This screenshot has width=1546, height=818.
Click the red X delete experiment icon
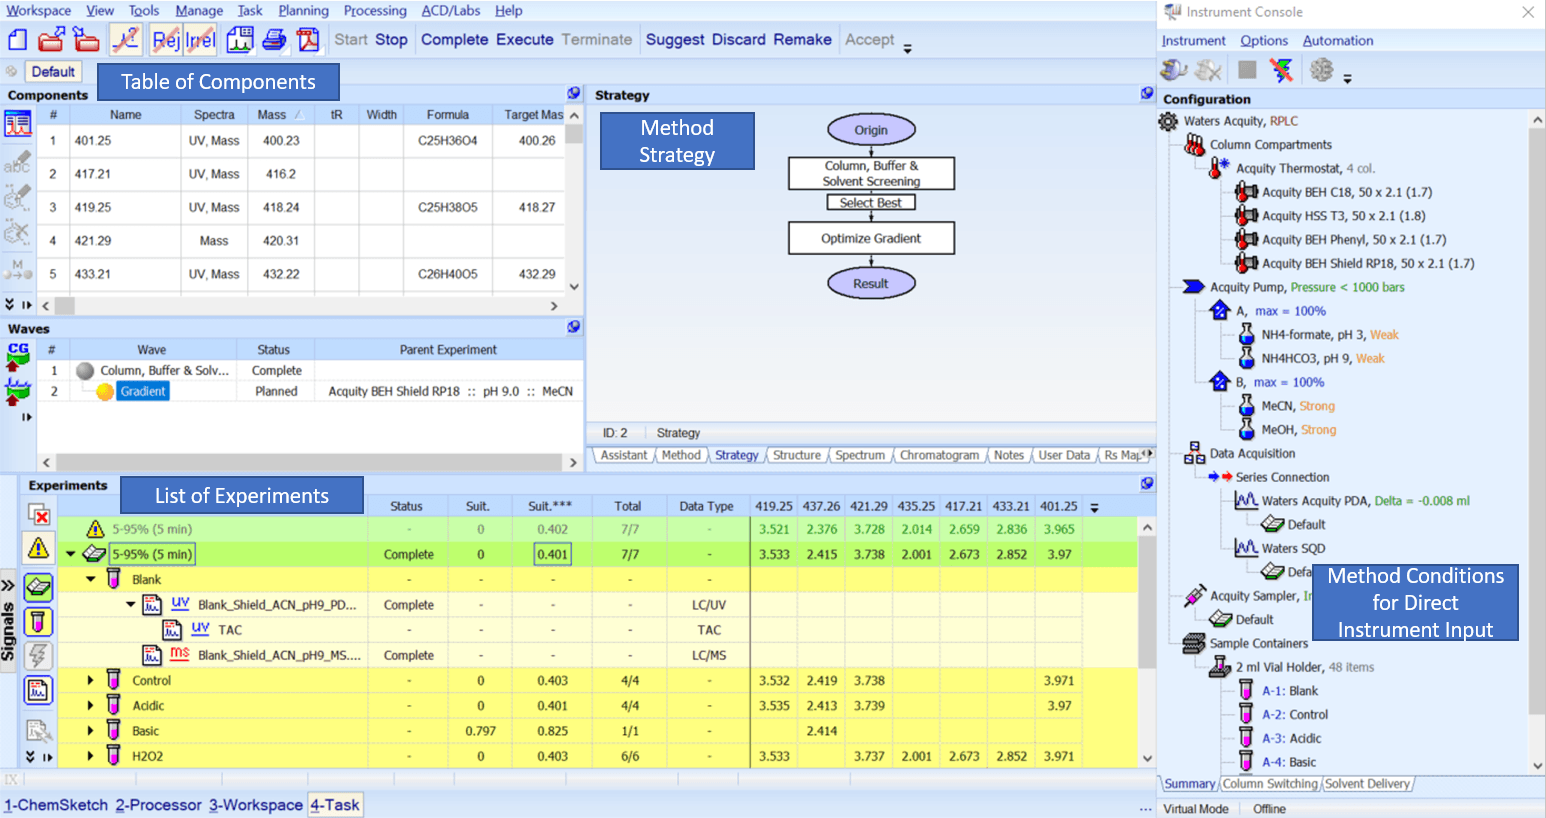[39, 515]
